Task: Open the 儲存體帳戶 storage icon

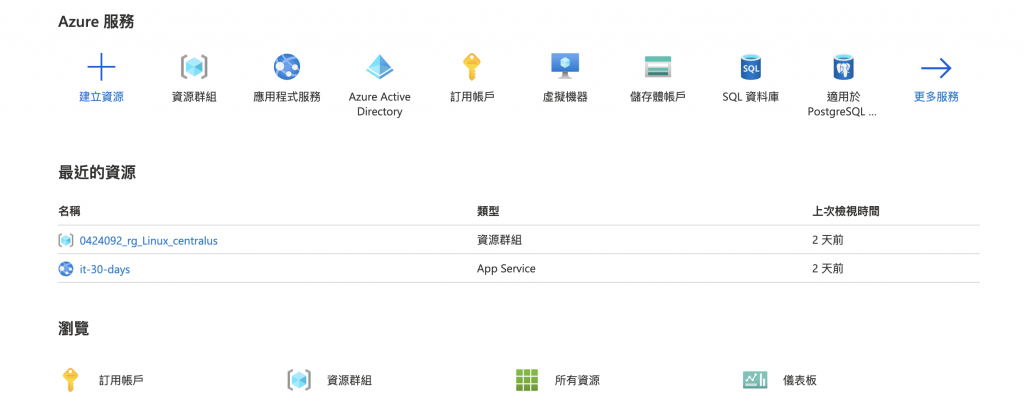Action: coord(658,67)
